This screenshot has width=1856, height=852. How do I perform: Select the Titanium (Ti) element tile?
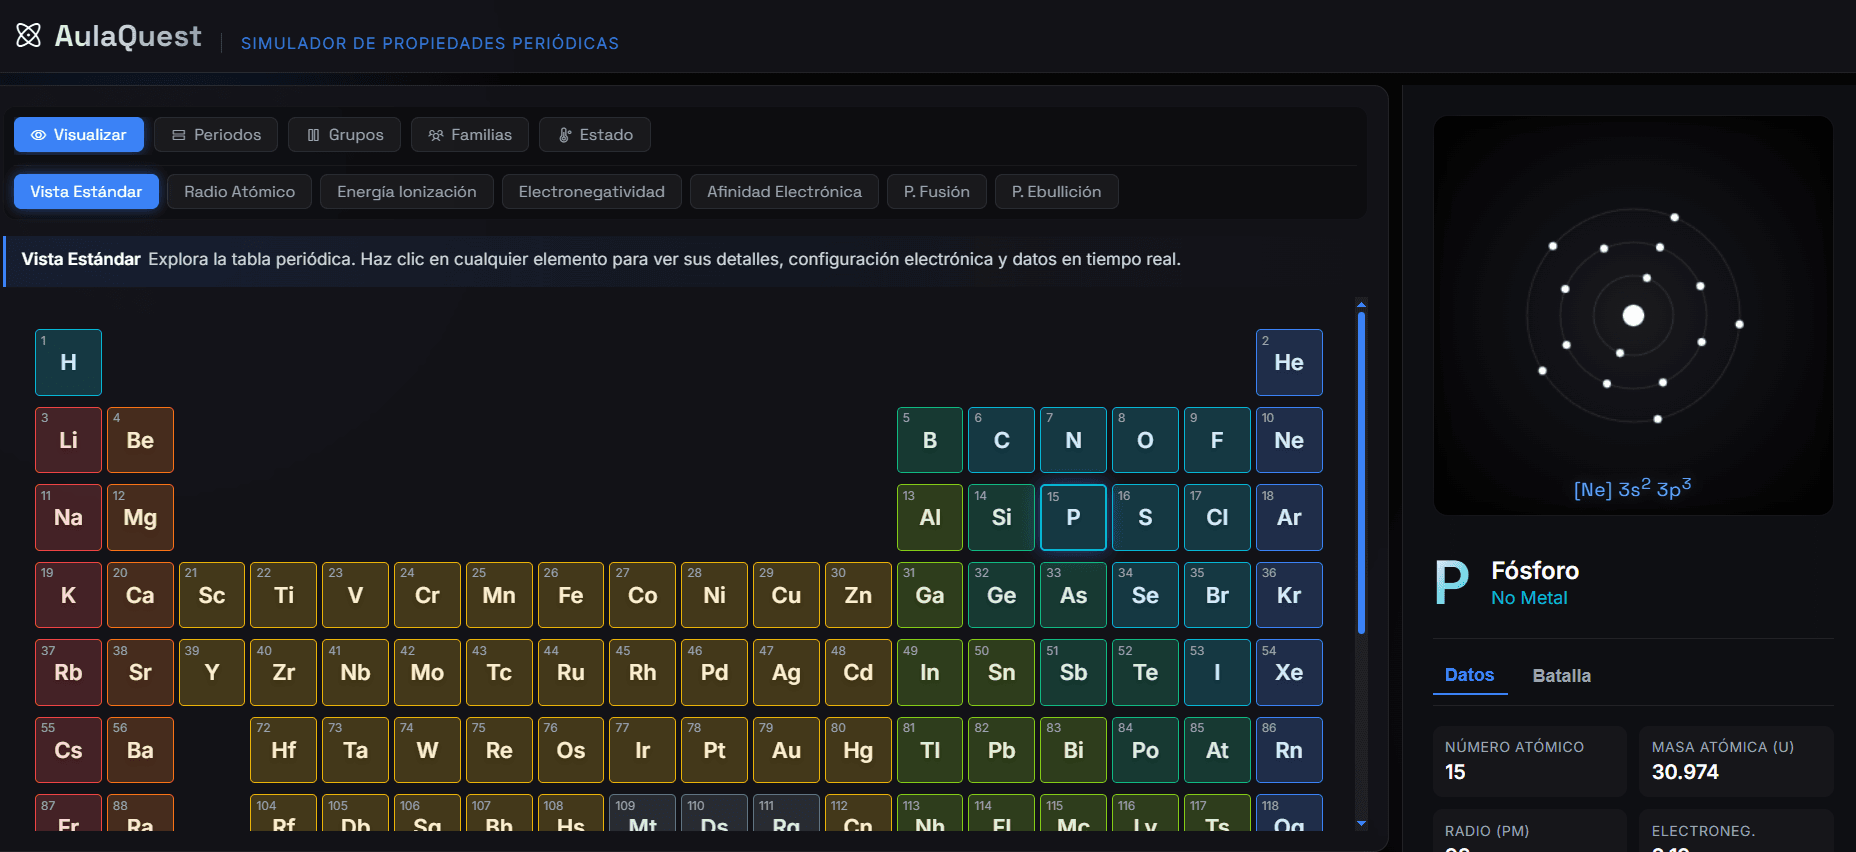(x=284, y=595)
